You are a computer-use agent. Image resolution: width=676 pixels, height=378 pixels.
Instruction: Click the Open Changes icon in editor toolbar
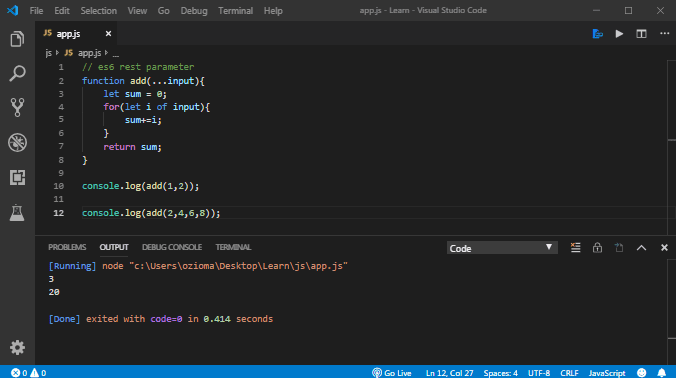(598, 34)
